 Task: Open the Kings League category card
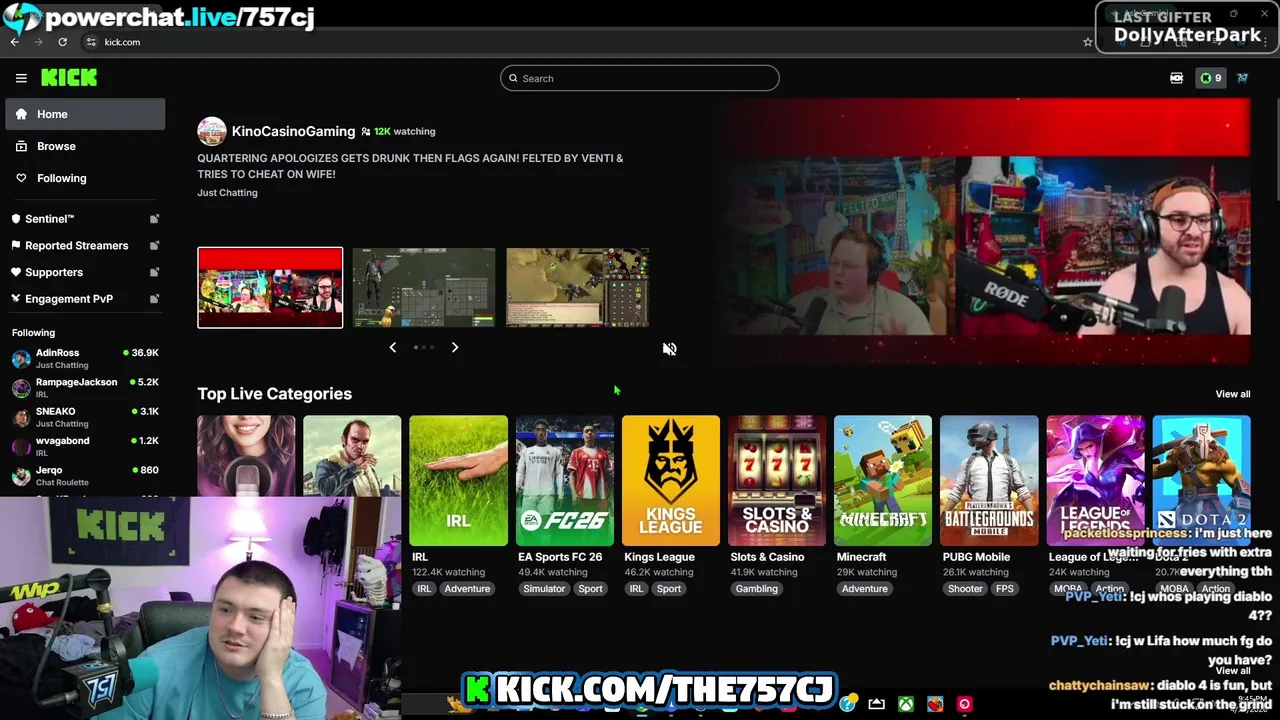click(x=670, y=481)
